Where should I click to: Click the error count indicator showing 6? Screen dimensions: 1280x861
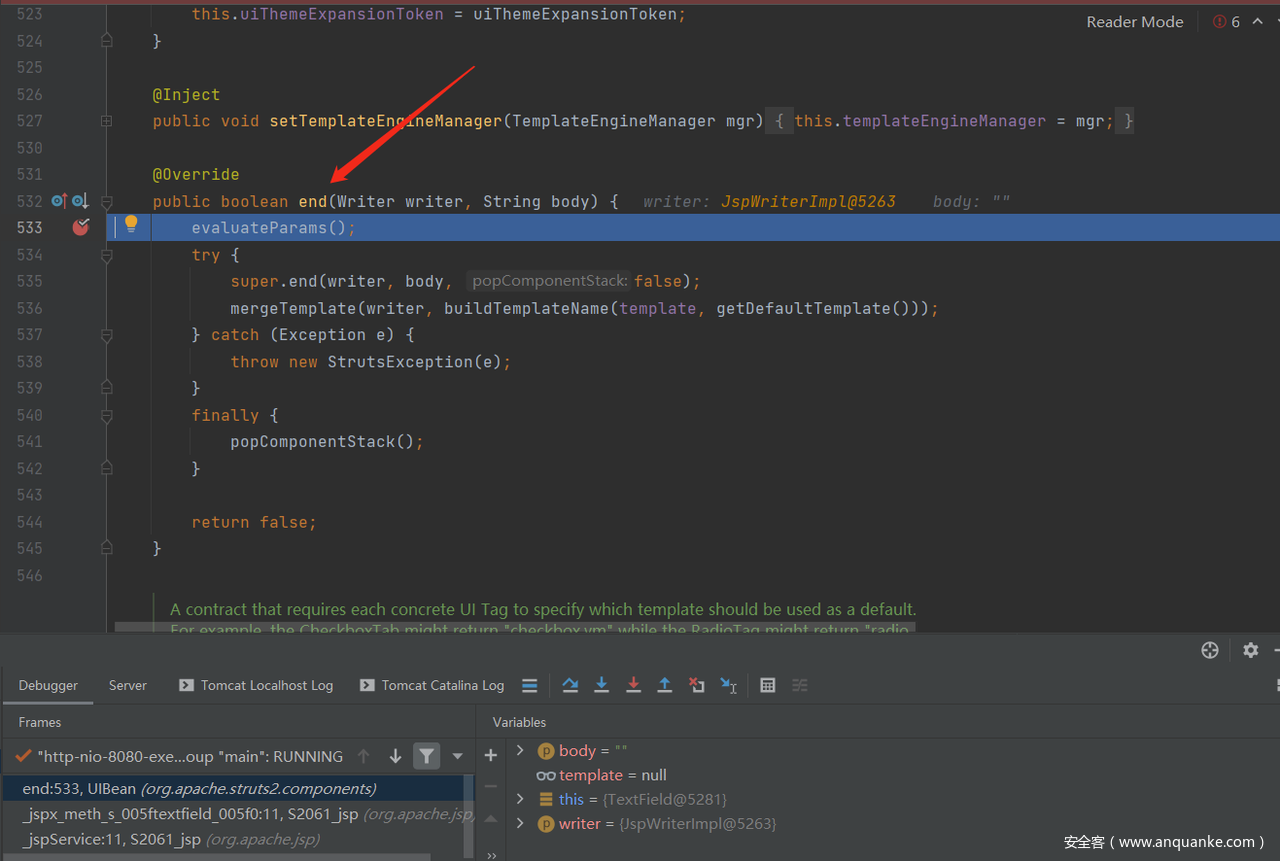coord(1226,22)
